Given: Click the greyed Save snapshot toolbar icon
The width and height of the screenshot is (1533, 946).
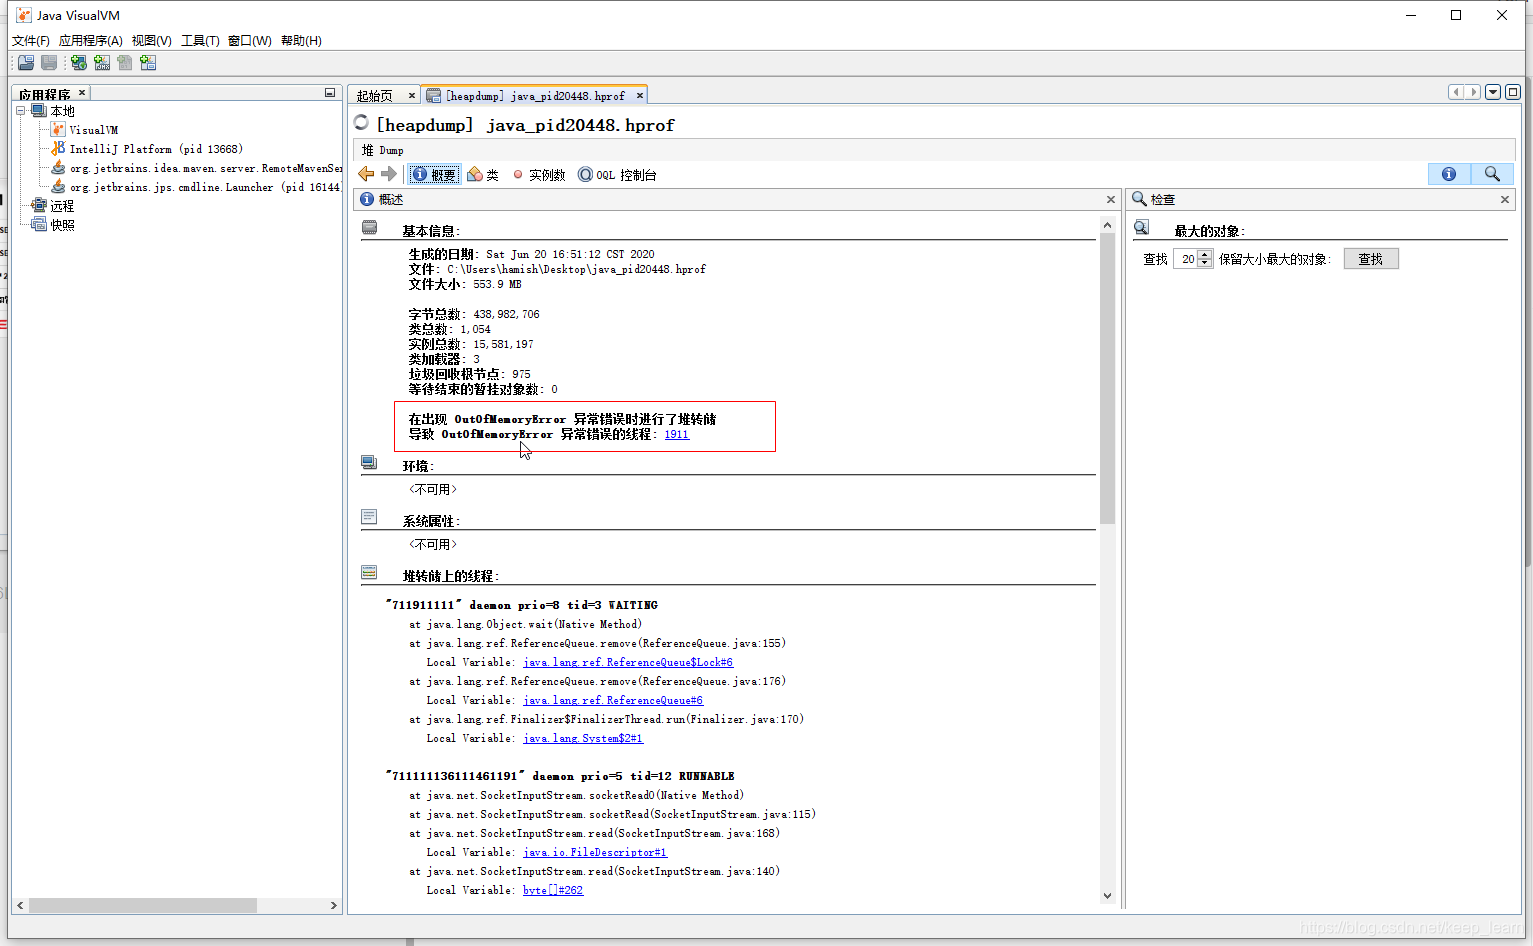Looking at the screenshot, I should click(49, 63).
